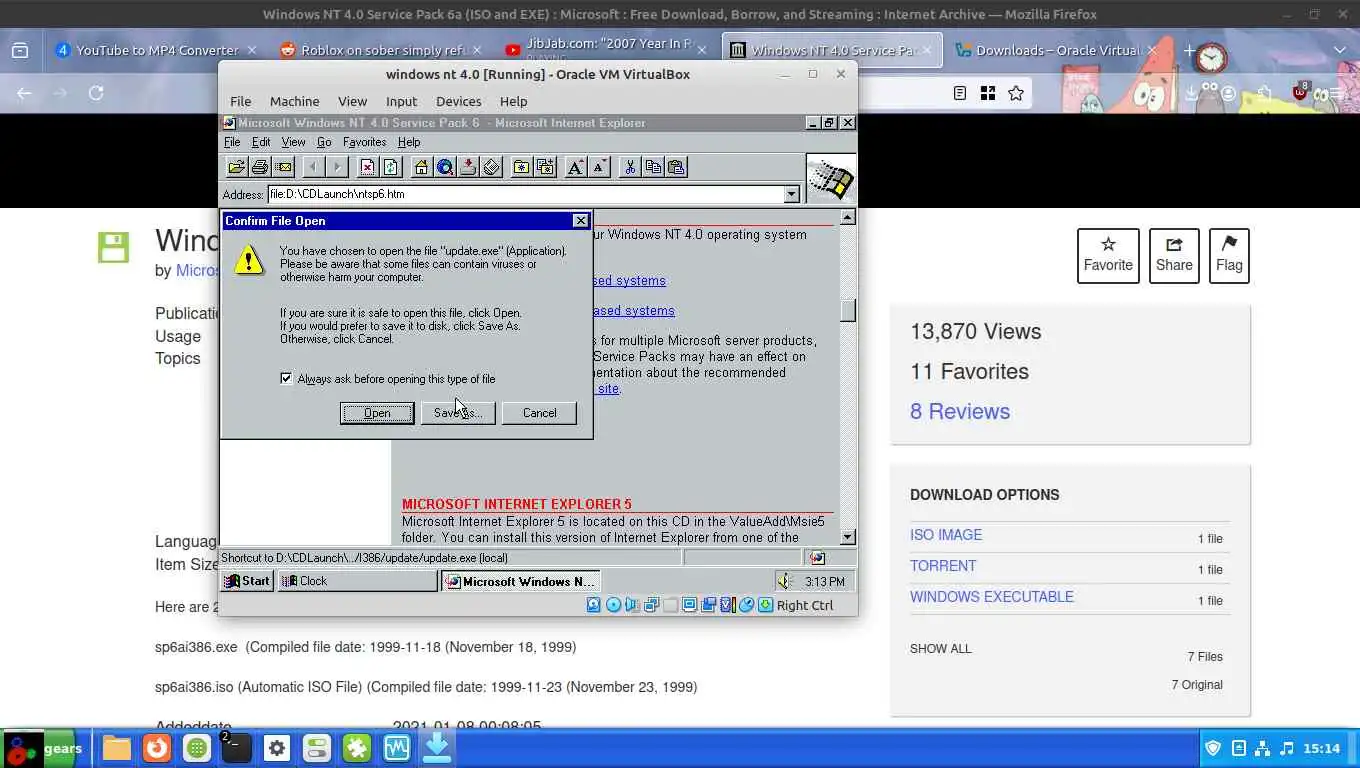Click the smaller font icon in the IE toolbar
Viewport: 1360px width, 768px height.
pyautogui.click(x=599, y=167)
